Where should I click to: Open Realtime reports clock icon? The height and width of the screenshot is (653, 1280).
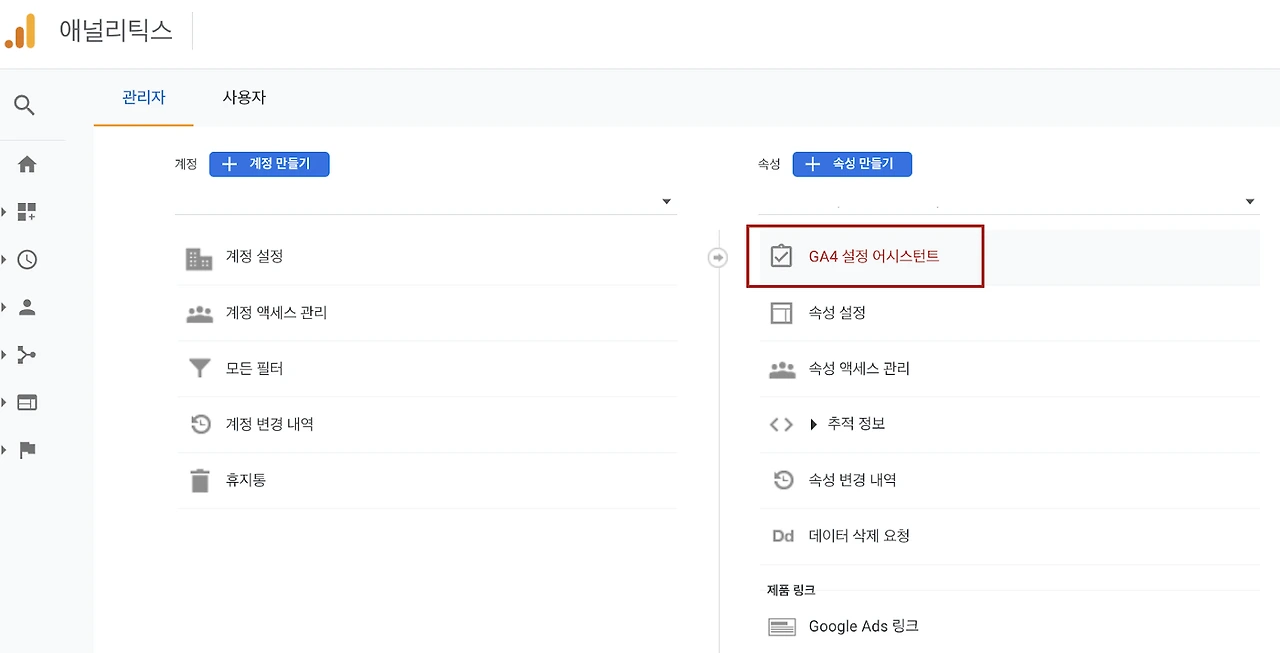pos(27,260)
